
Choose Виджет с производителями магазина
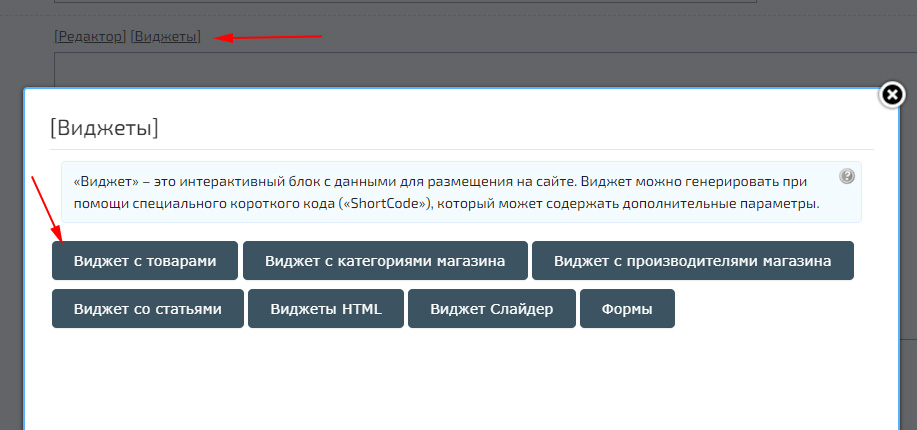point(692,261)
